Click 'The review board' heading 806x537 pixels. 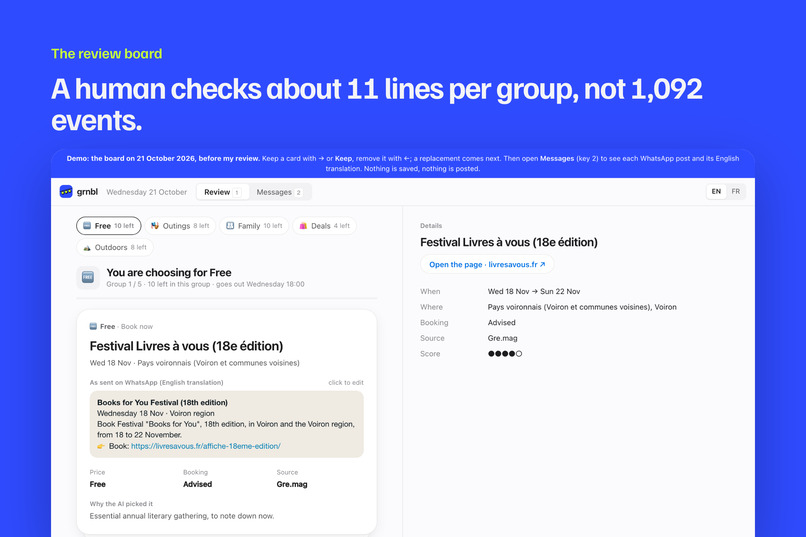(106, 54)
